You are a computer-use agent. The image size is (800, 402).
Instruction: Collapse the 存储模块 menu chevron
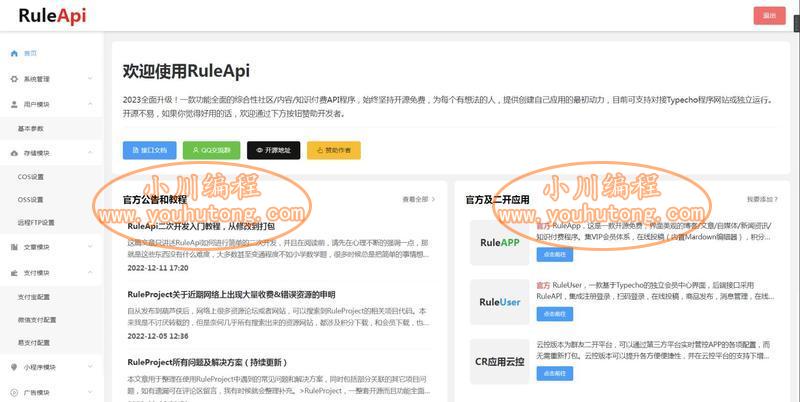90,153
